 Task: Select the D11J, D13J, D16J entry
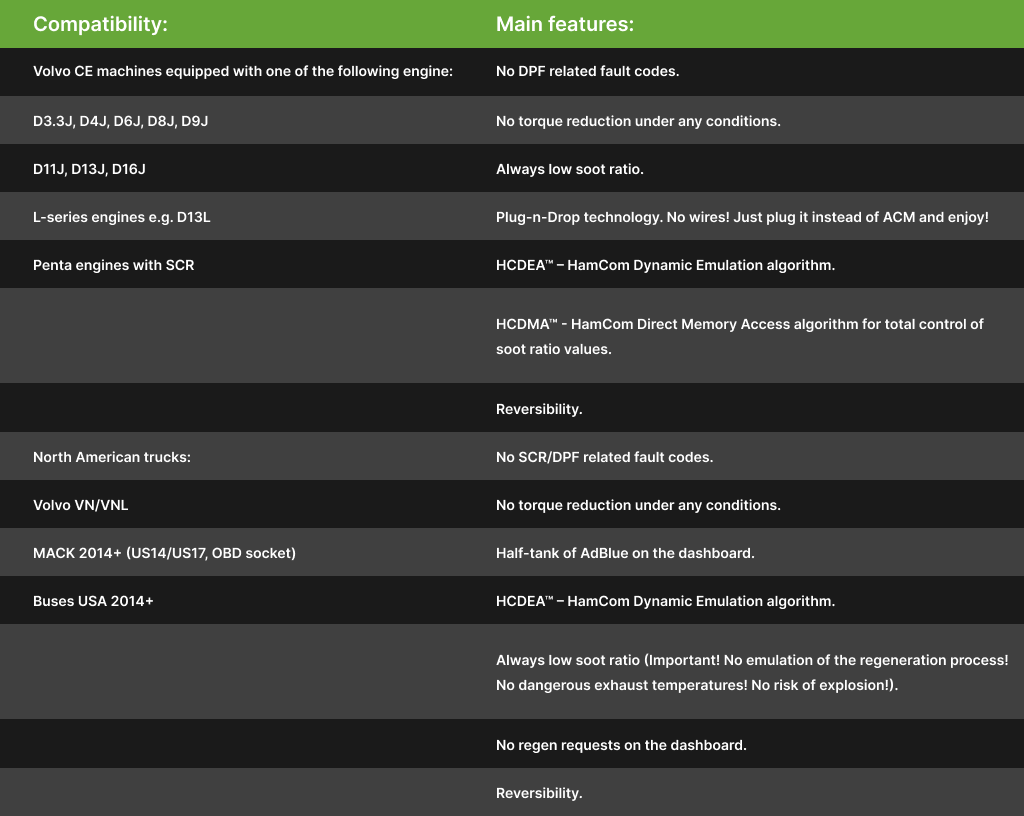coord(89,169)
